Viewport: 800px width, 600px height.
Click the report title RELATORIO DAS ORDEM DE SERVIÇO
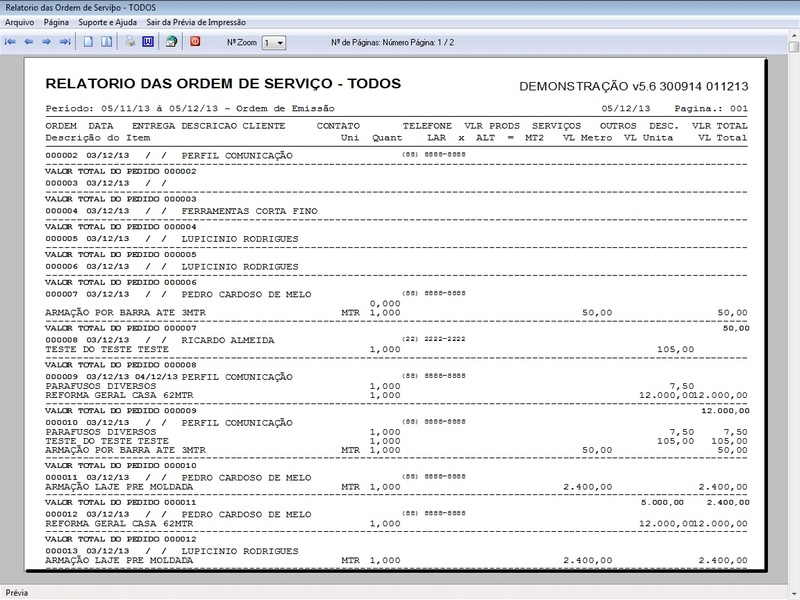pos(223,84)
